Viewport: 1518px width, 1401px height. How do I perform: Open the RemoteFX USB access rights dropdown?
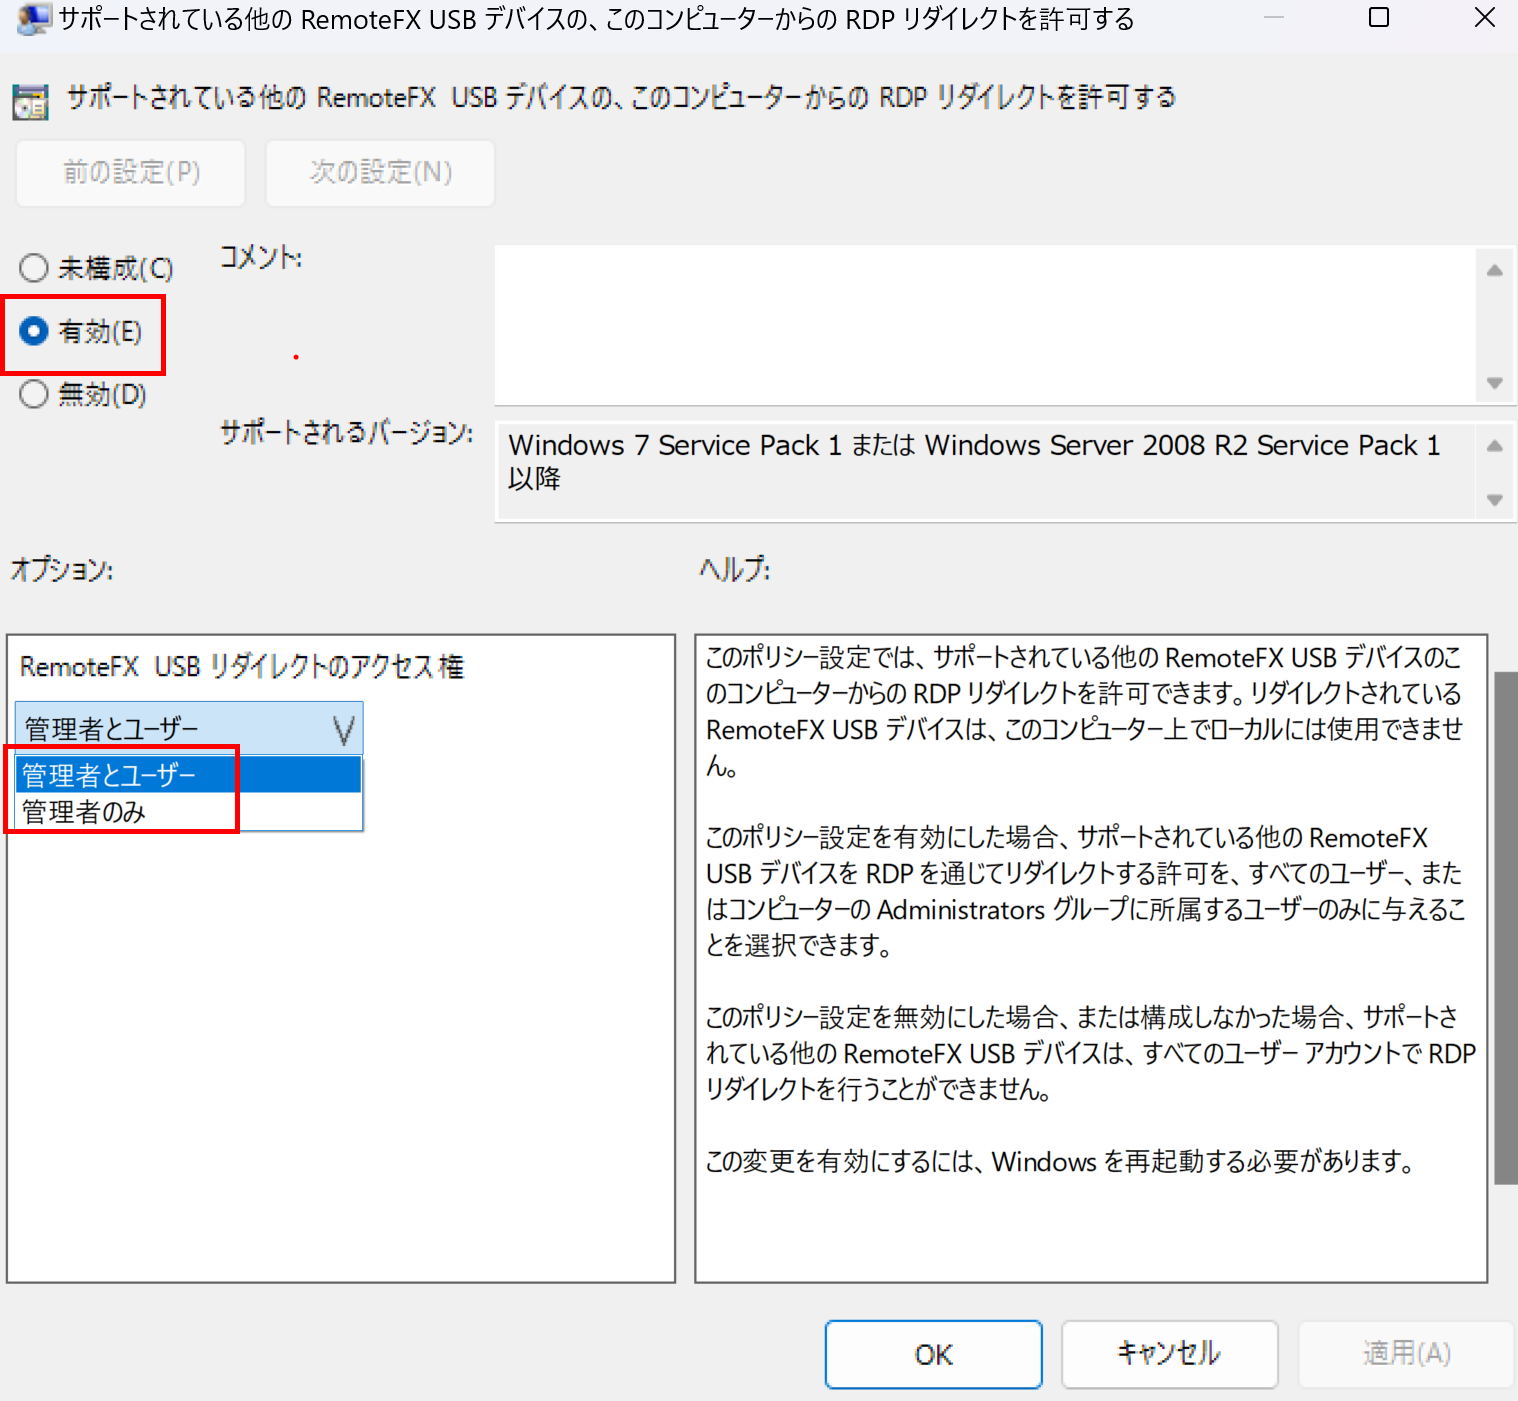pyautogui.click(x=189, y=729)
